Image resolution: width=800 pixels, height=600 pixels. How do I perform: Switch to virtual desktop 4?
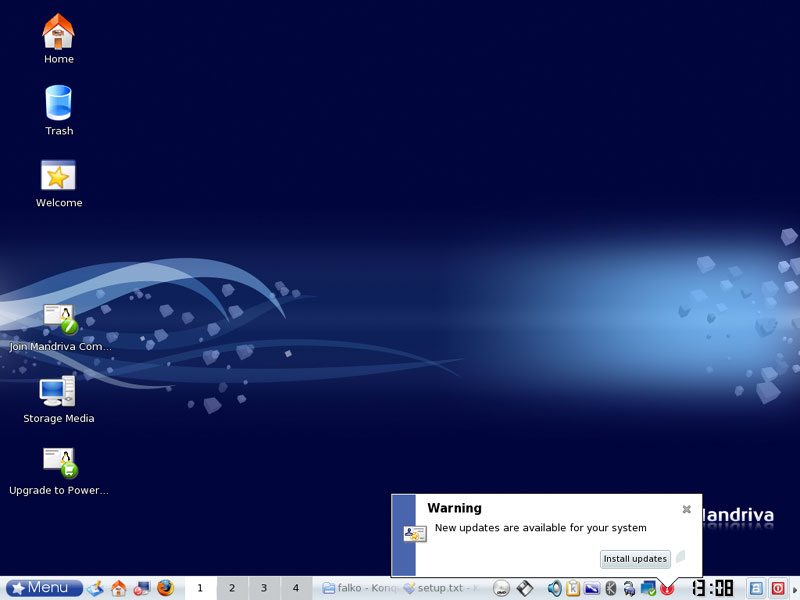296,588
